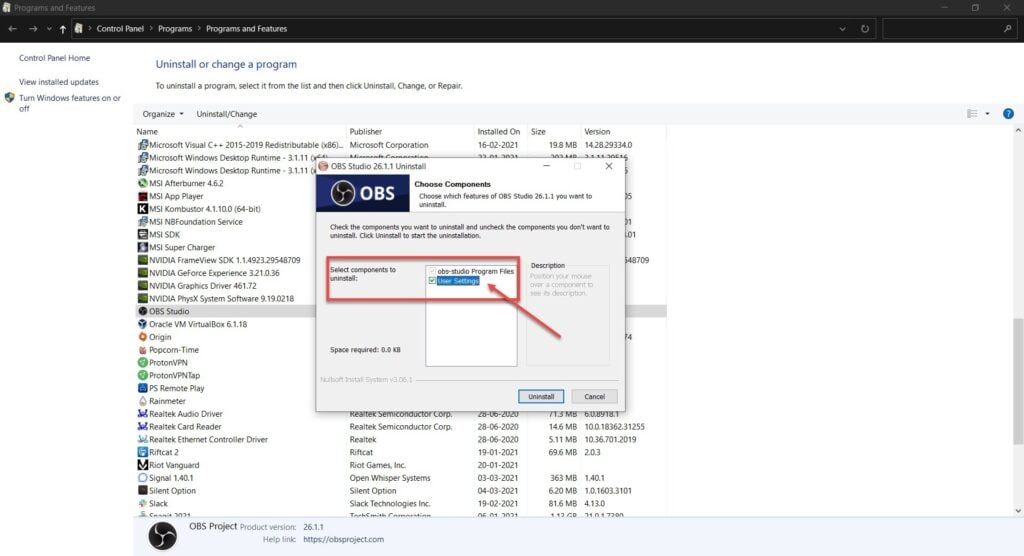Toggle the User Settings checkbox
The width and height of the screenshot is (1024, 556).
pyautogui.click(x=432, y=281)
